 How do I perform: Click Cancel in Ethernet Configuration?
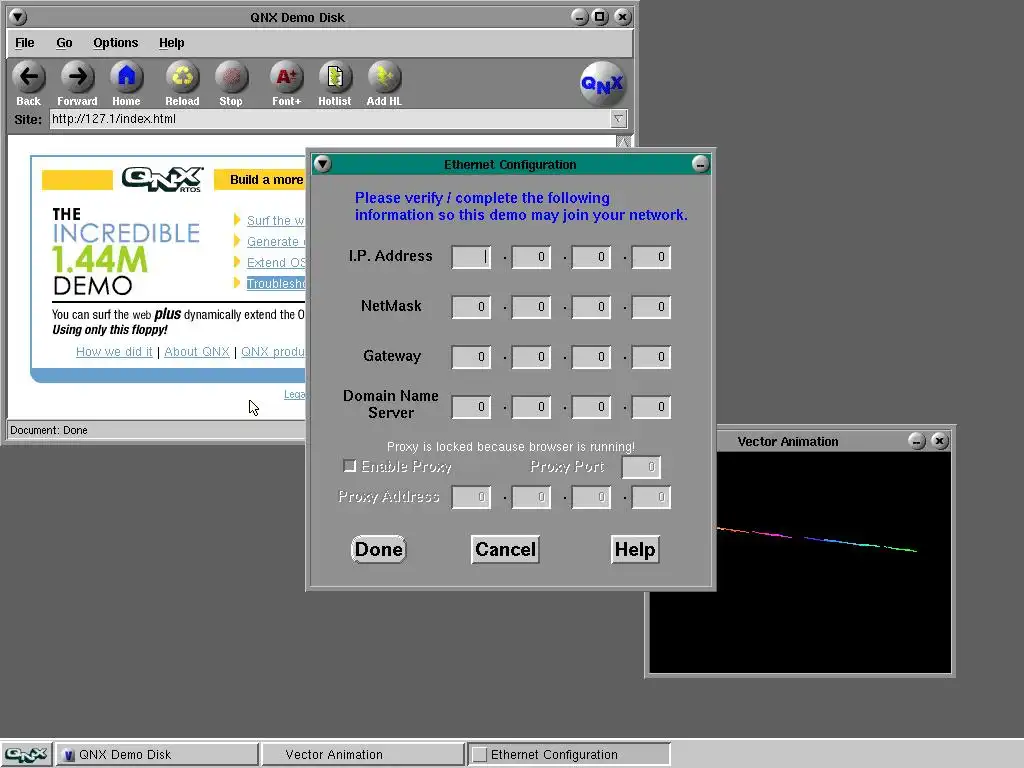point(505,549)
